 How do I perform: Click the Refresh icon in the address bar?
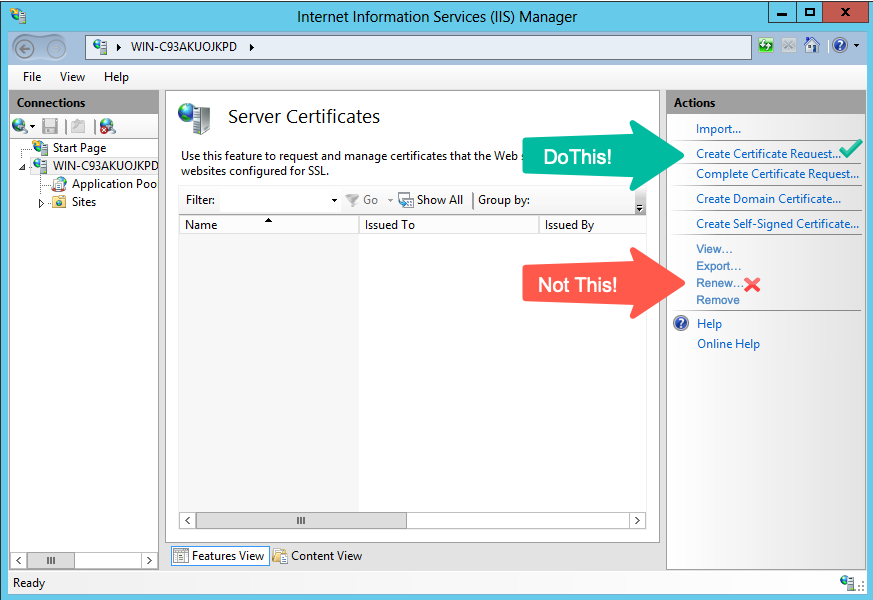(x=766, y=46)
